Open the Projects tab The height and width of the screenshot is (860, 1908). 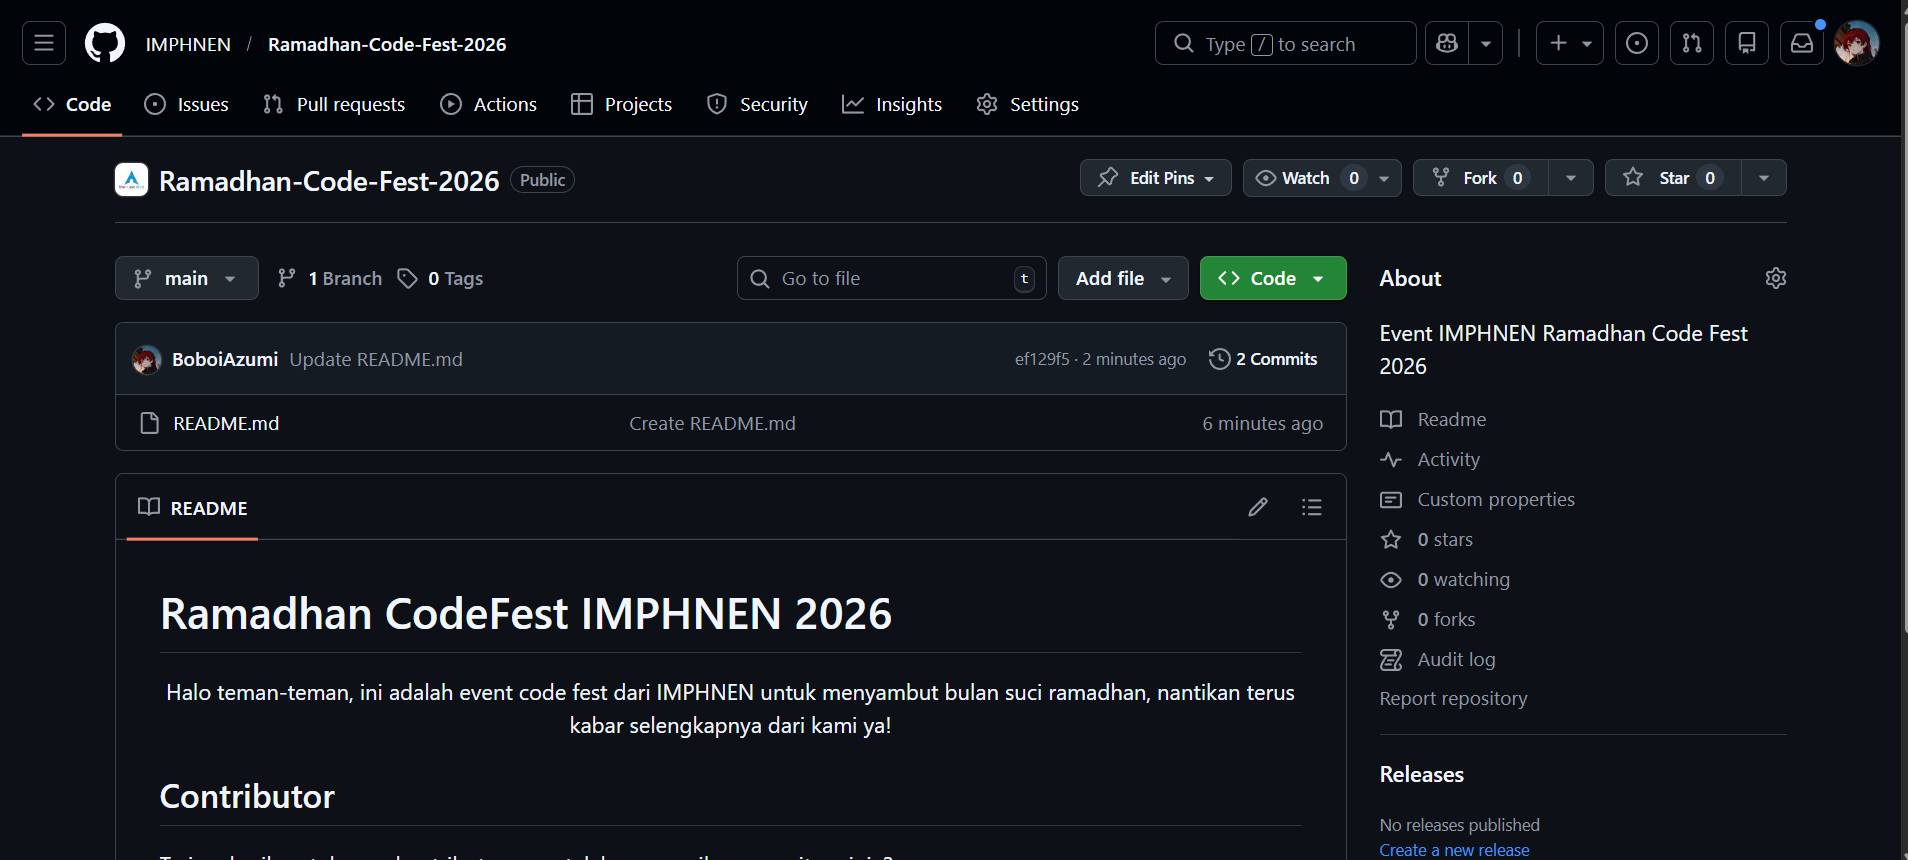tap(621, 104)
